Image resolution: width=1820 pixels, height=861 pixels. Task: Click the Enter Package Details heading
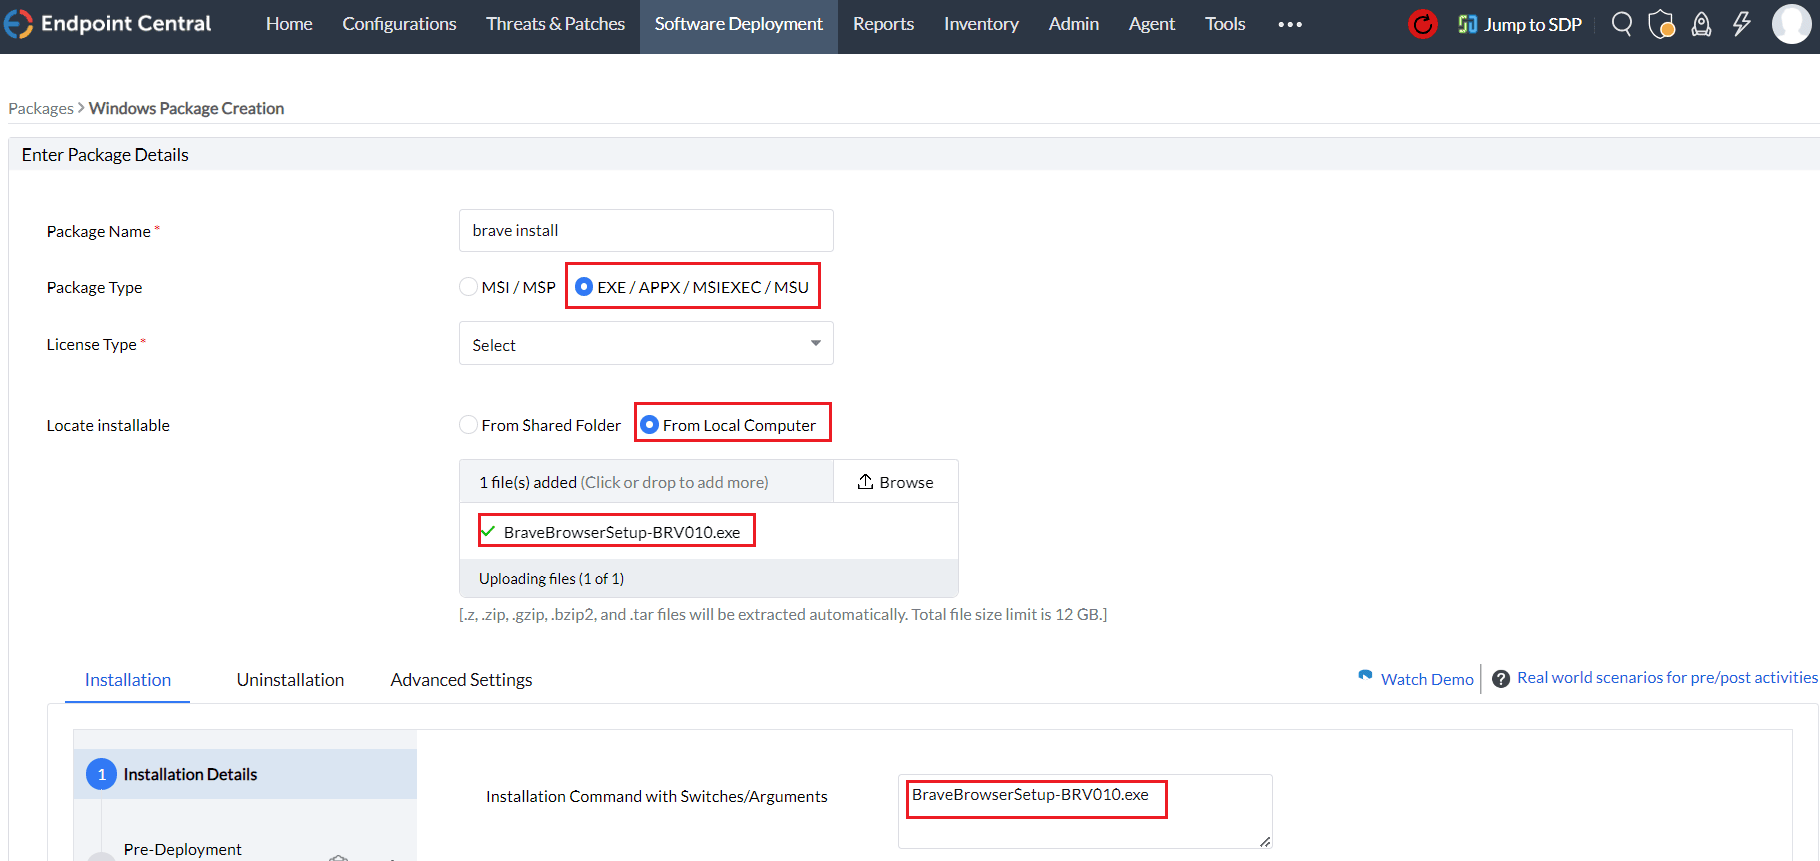(x=105, y=155)
